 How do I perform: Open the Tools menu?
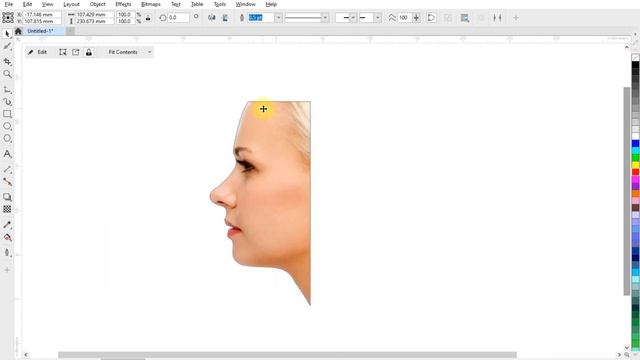point(220,4)
